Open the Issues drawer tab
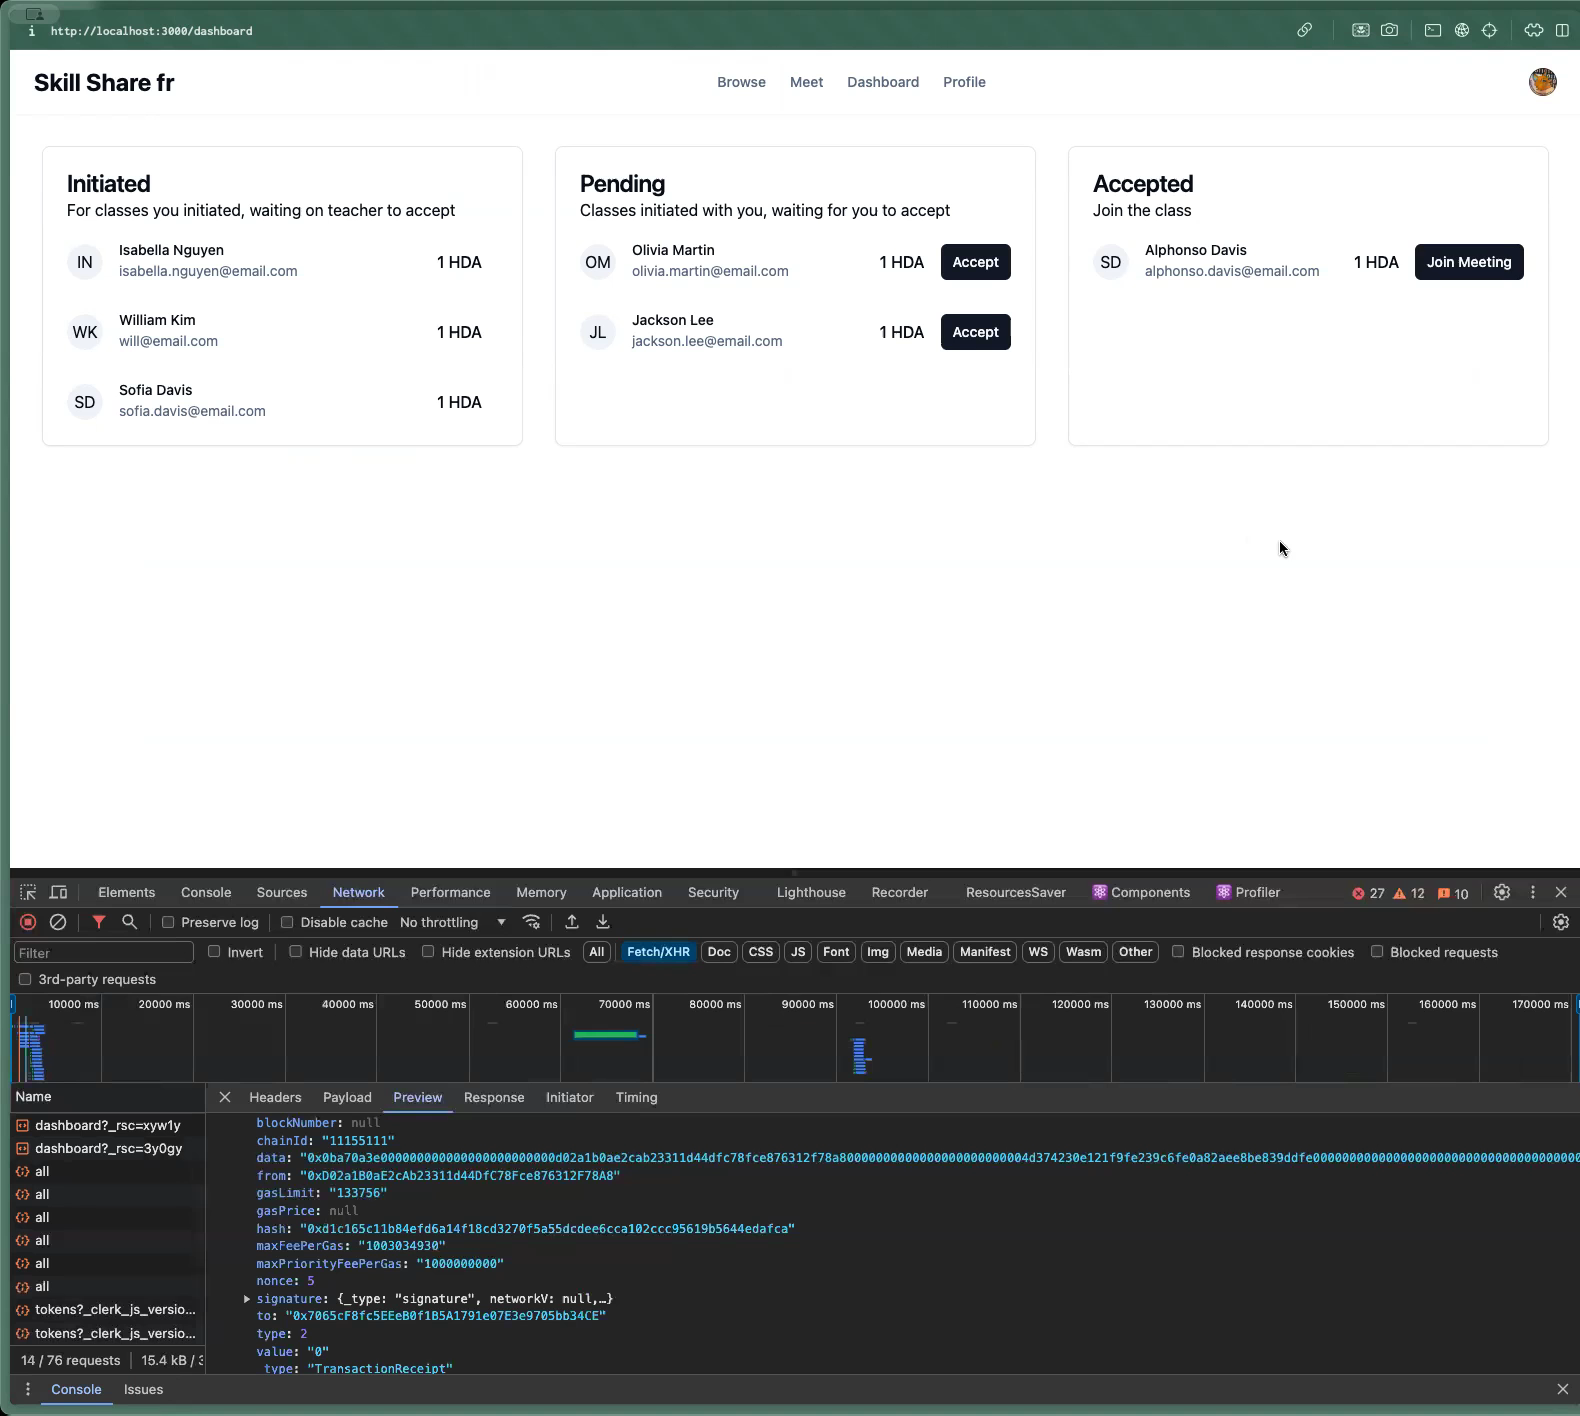This screenshot has width=1580, height=1416. tap(143, 1389)
